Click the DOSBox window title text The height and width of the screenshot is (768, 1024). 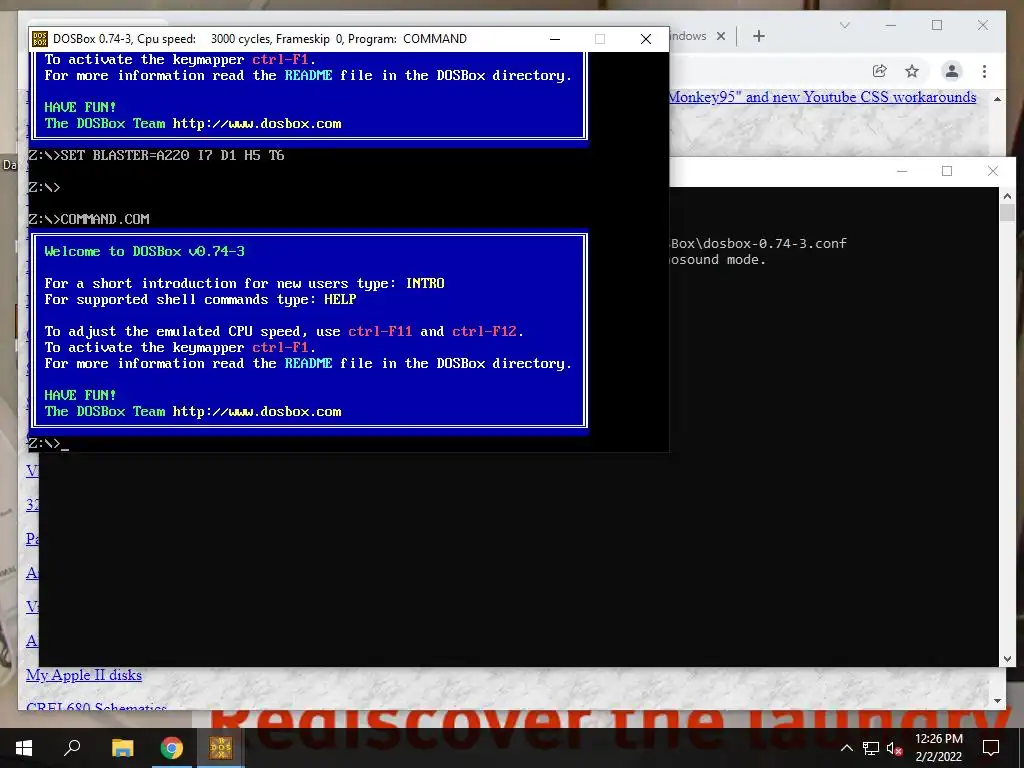click(x=260, y=39)
